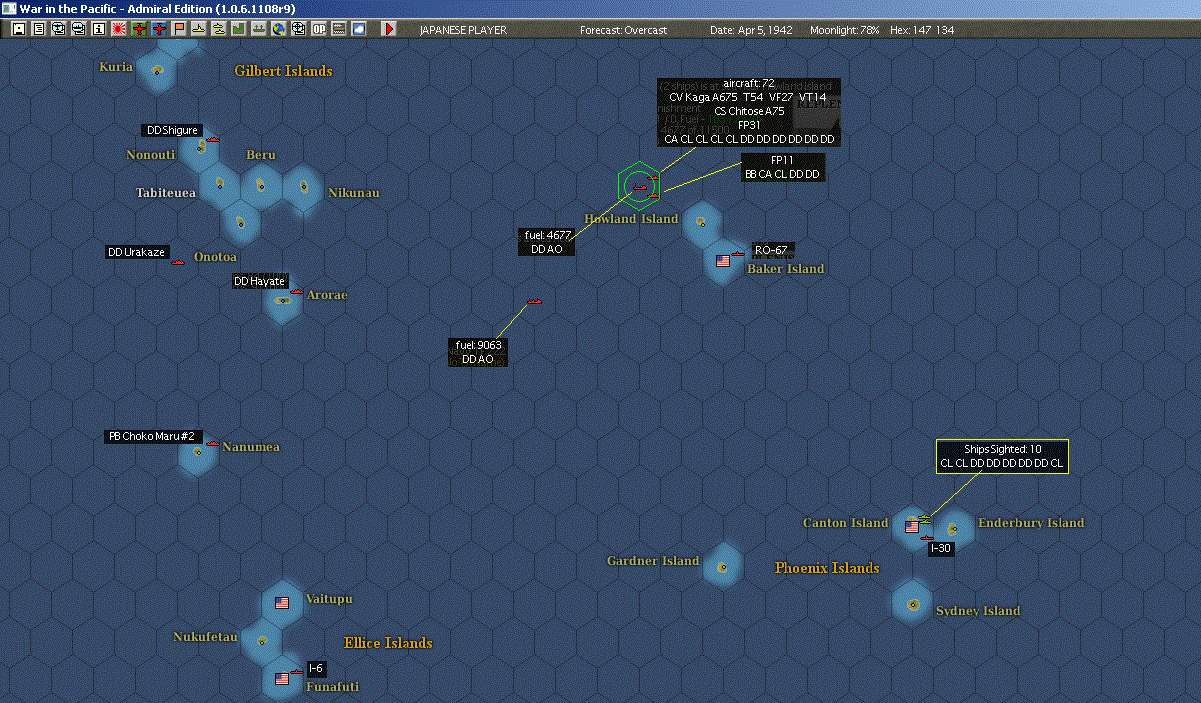This screenshot has width=1201, height=703.
Task: Click 'Moonlight: 78%' text
Action: point(845,30)
